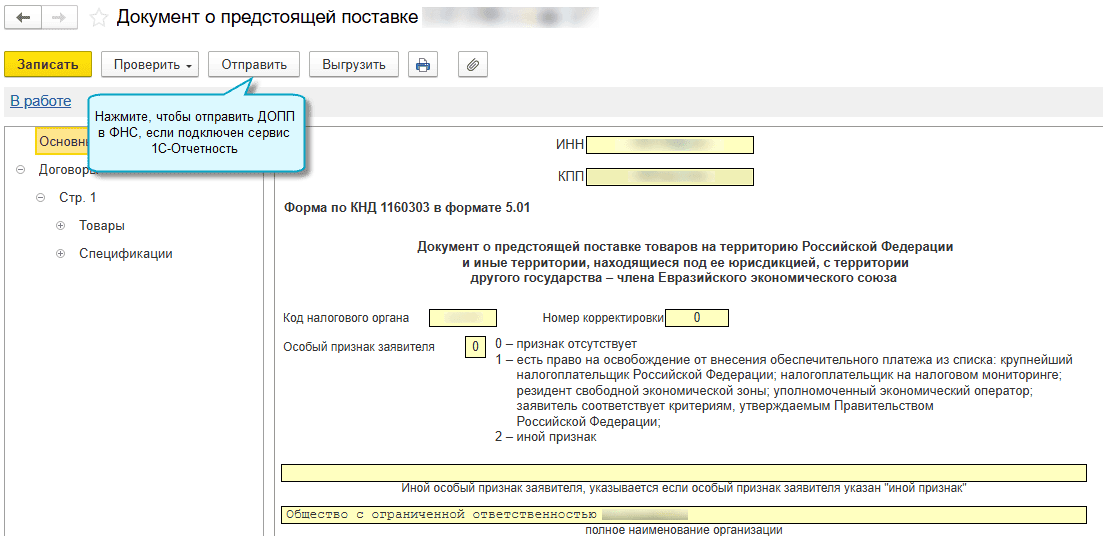Click the Особый признак заявителя field
The width and height of the screenshot is (1103, 536).
click(476, 347)
